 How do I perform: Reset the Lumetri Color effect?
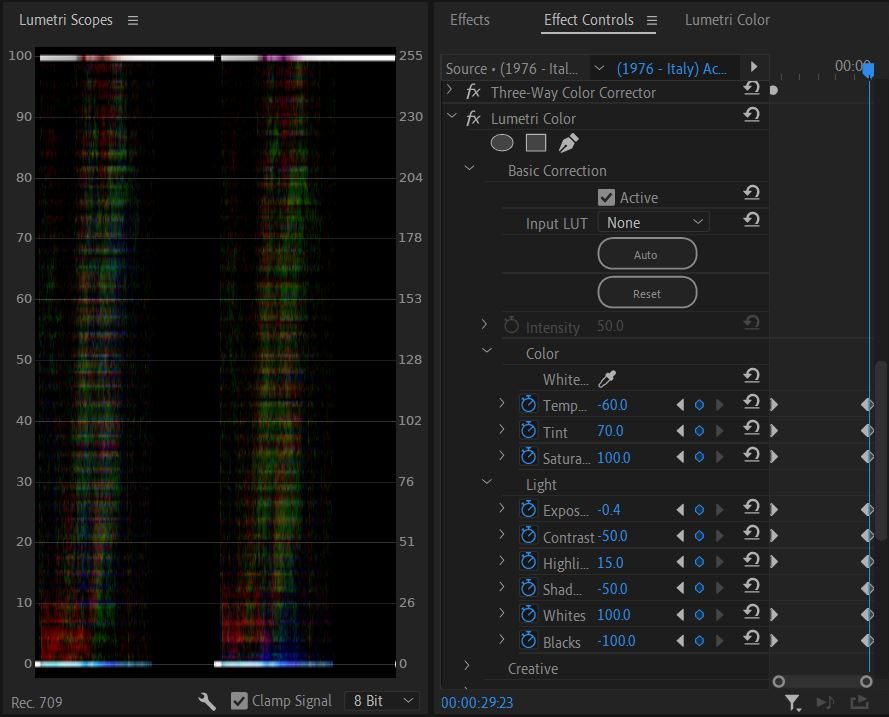(x=752, y=115)
